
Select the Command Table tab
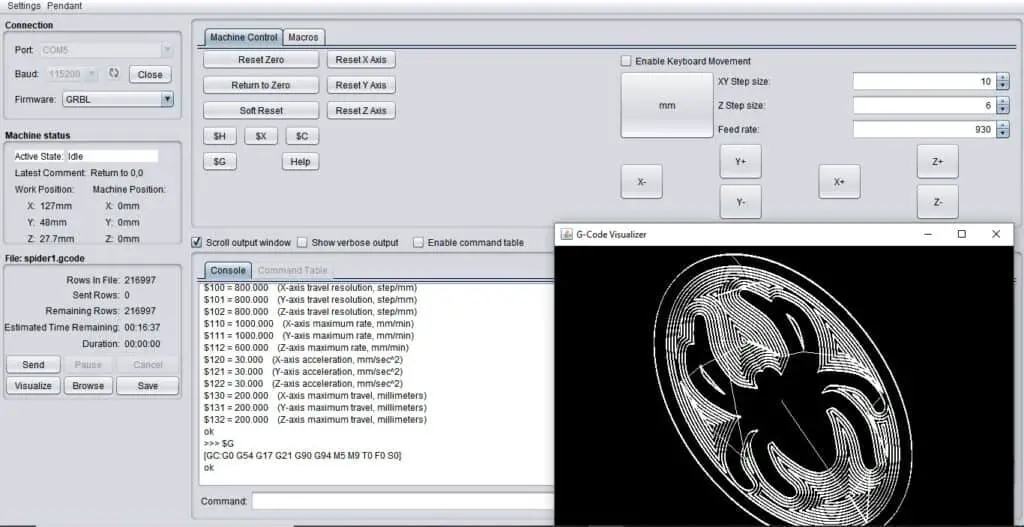[x=293, y=270]
